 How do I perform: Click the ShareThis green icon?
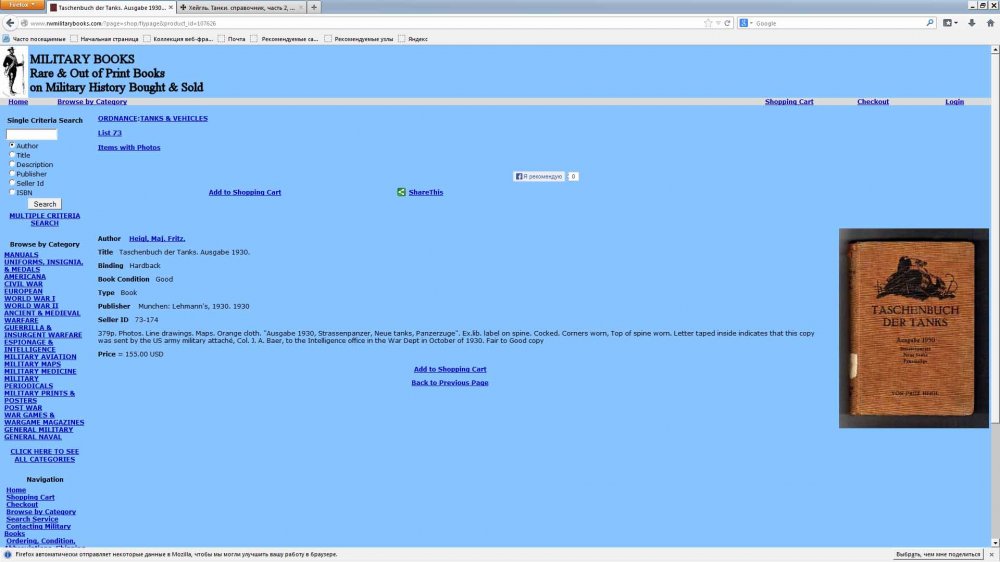401,192
